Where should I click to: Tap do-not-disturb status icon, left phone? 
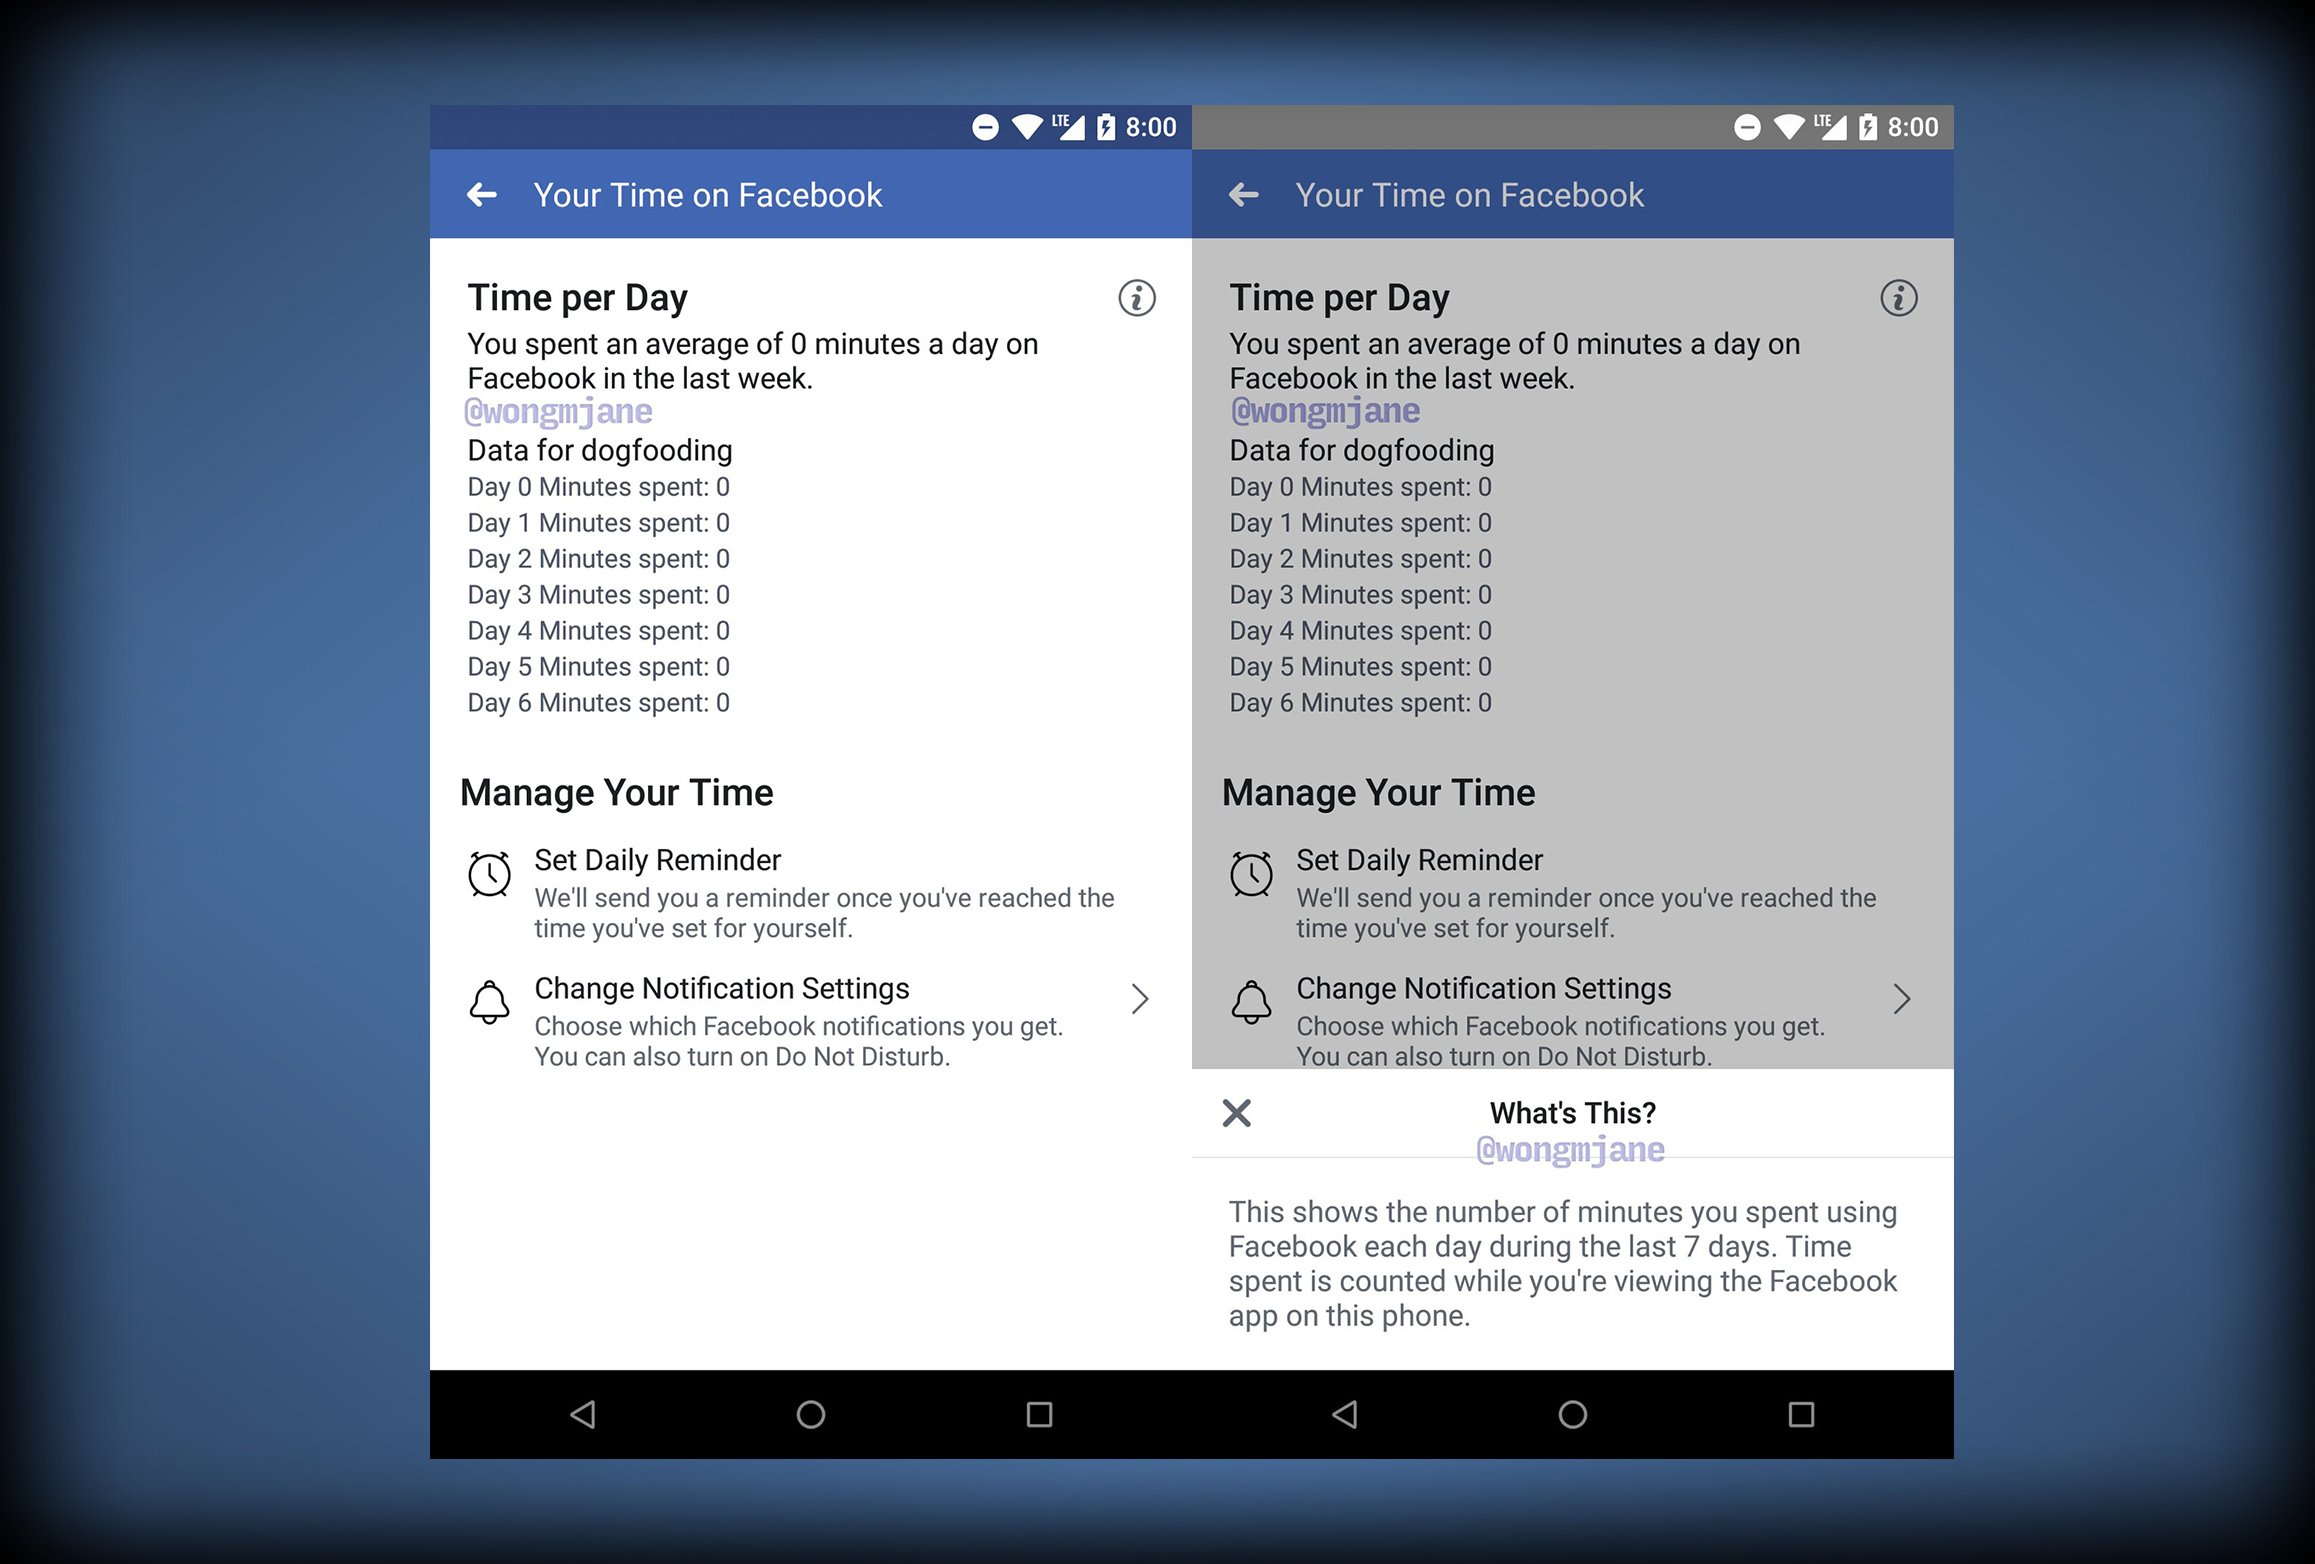(985, 127)
